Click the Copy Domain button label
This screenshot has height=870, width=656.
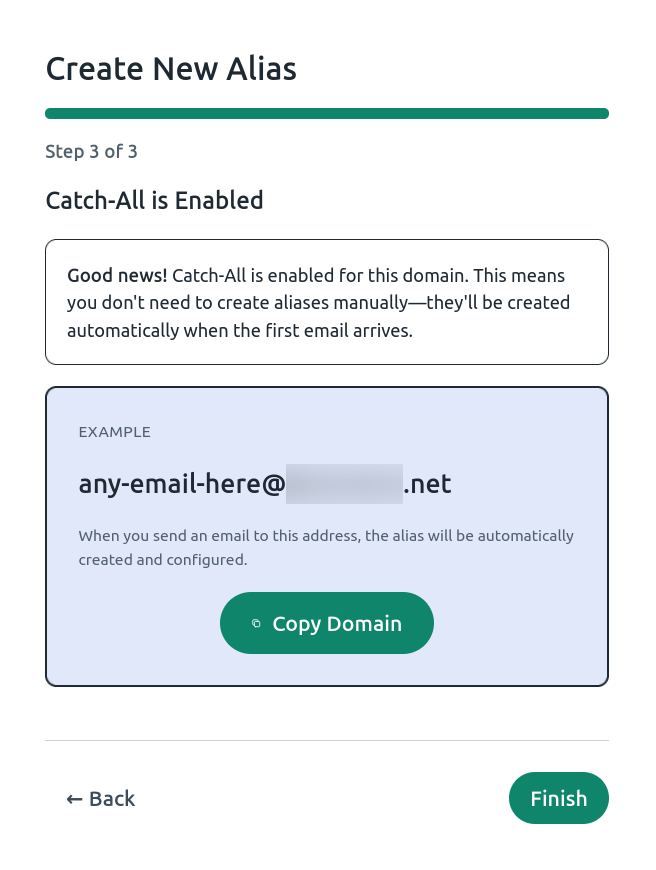coord(337,624)
